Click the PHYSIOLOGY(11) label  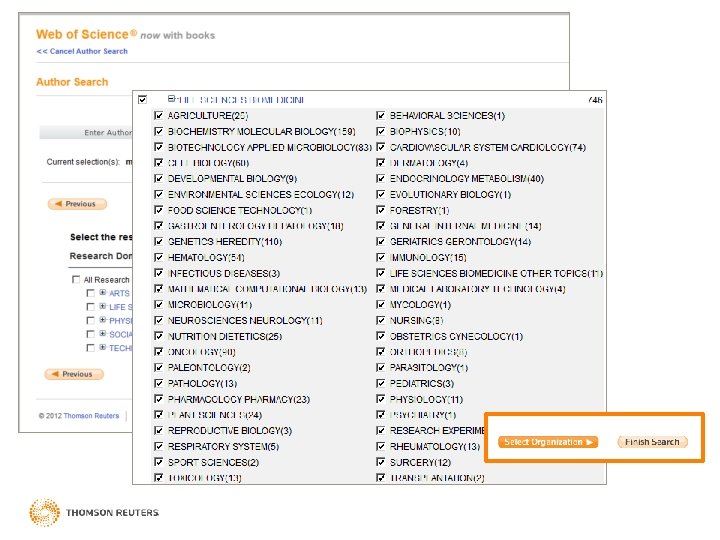pos(427,399)
